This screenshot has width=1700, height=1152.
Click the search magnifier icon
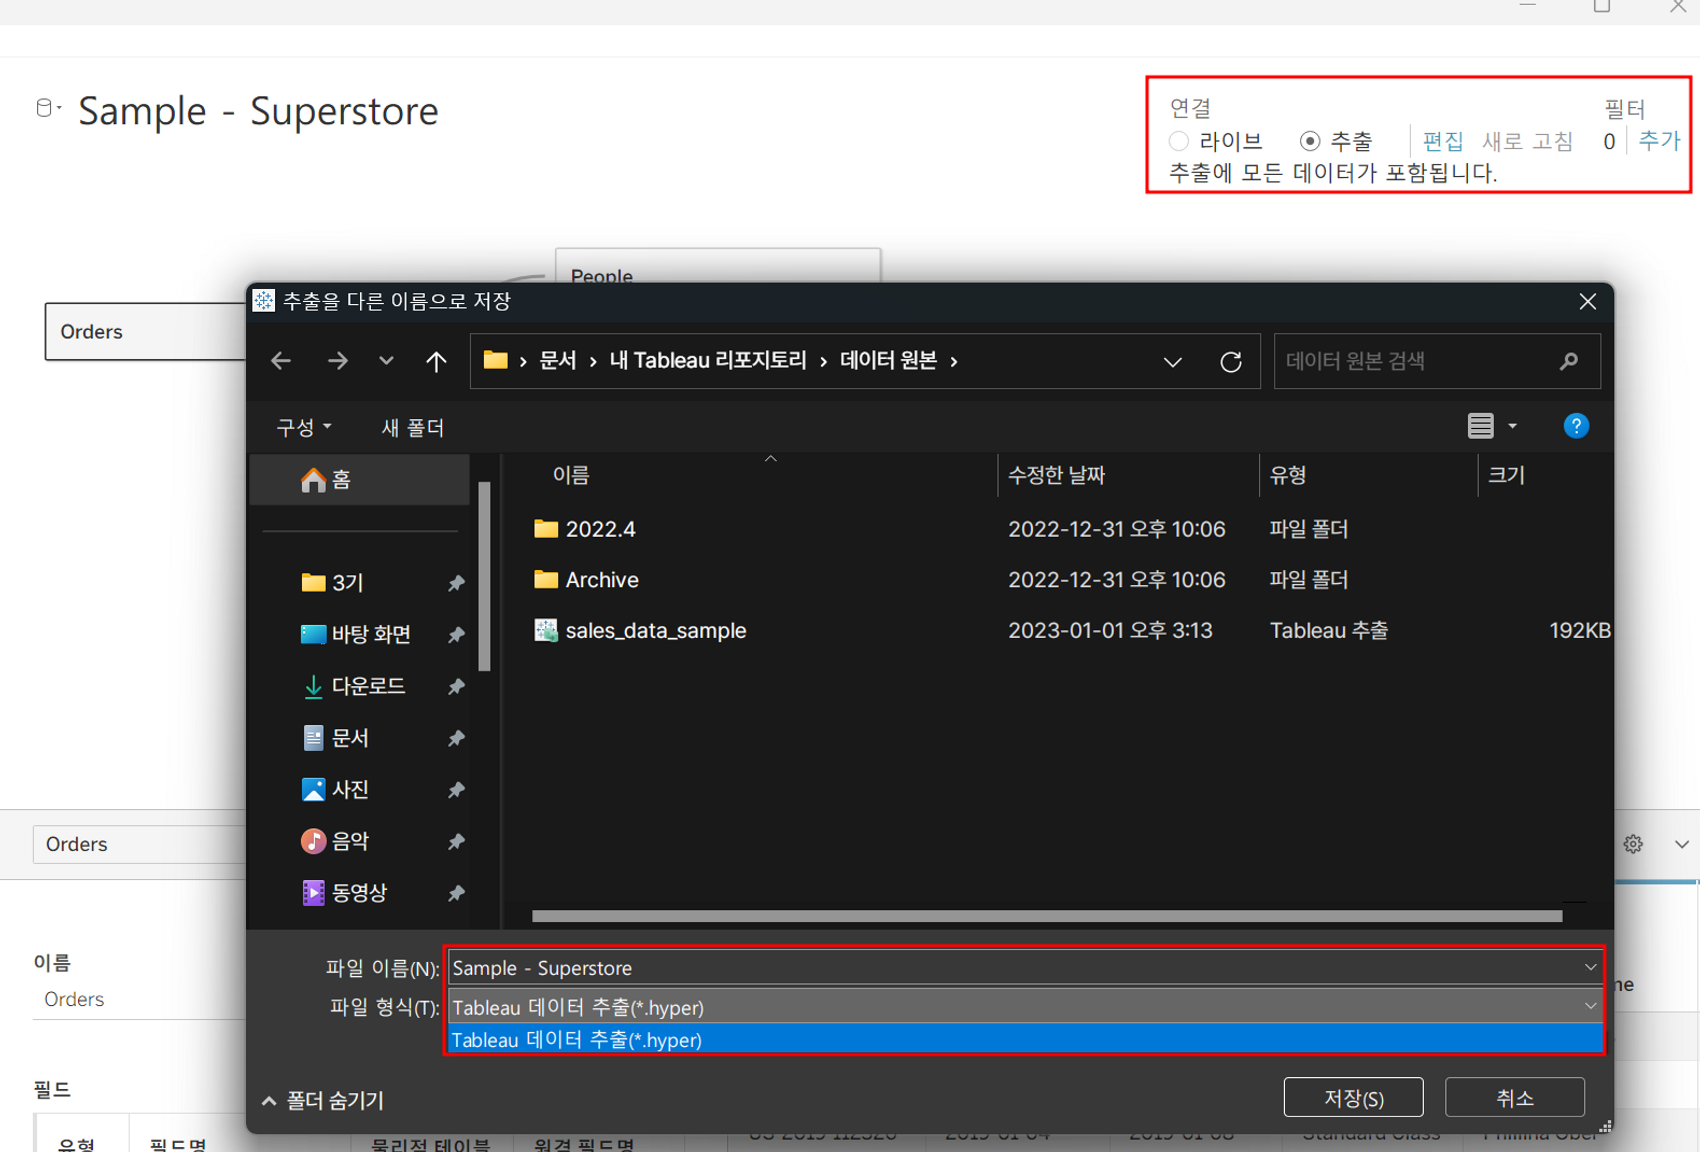[x=1569, y=361]
